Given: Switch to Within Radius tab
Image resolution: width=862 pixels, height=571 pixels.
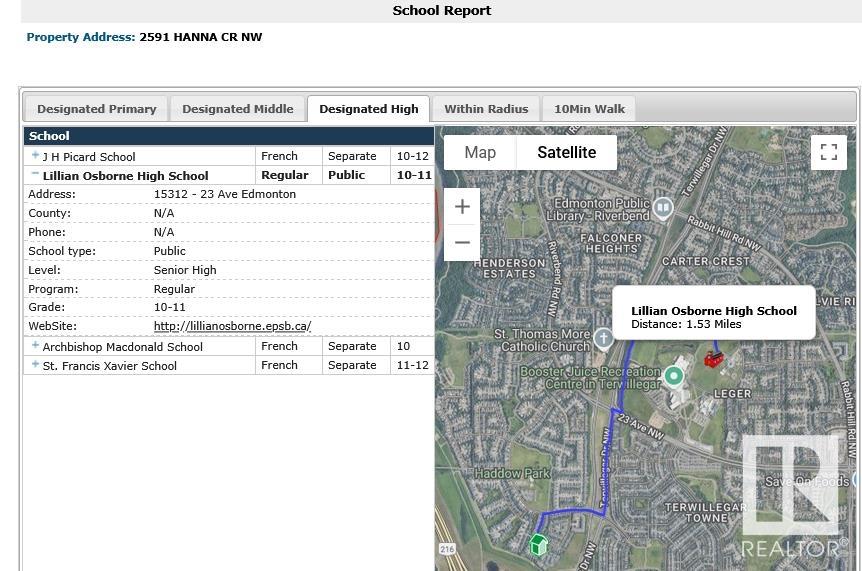Looking at the screenshot, I should (x=486, y=109).
